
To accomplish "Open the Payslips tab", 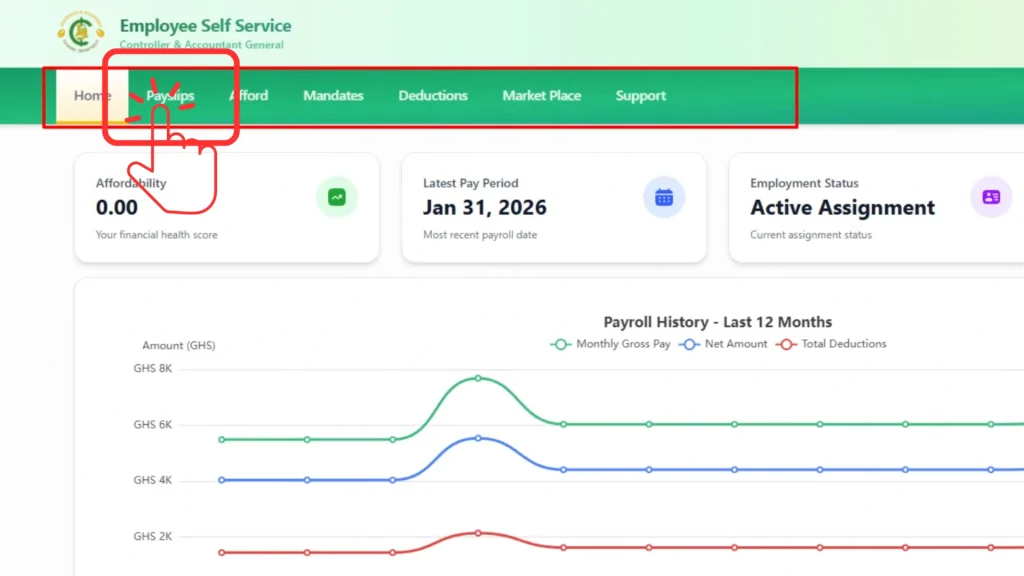I will [170, 96].
